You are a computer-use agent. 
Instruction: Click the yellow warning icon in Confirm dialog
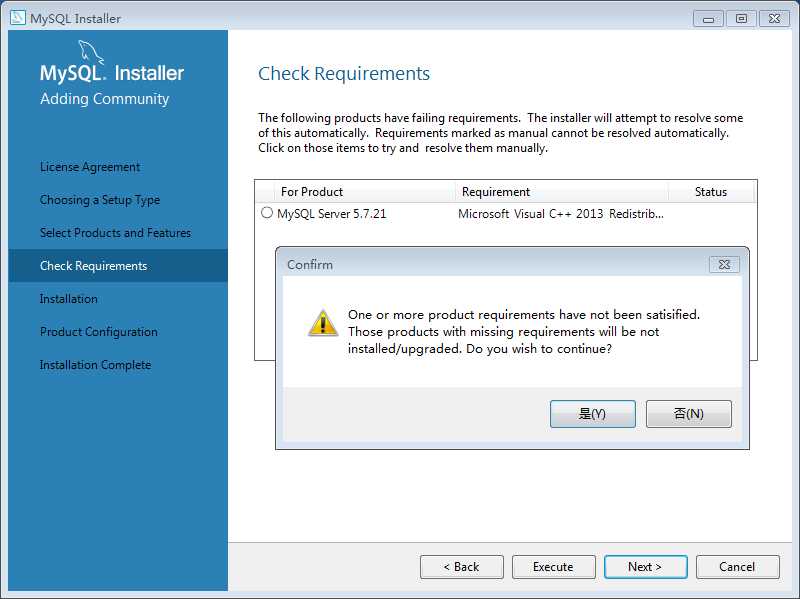tap(322, 323)
